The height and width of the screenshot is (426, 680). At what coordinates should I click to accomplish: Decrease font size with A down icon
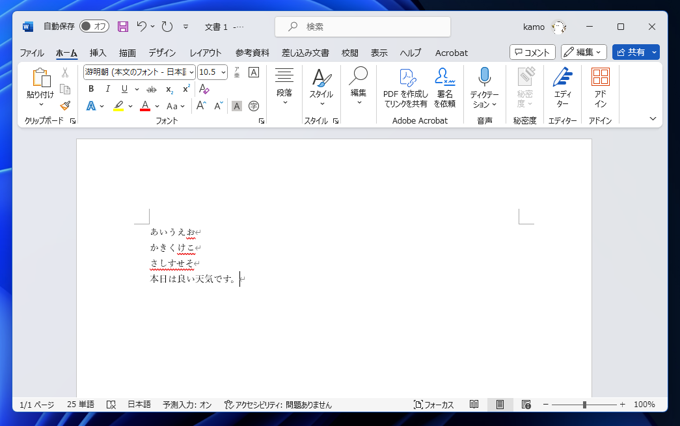(218, 105)
